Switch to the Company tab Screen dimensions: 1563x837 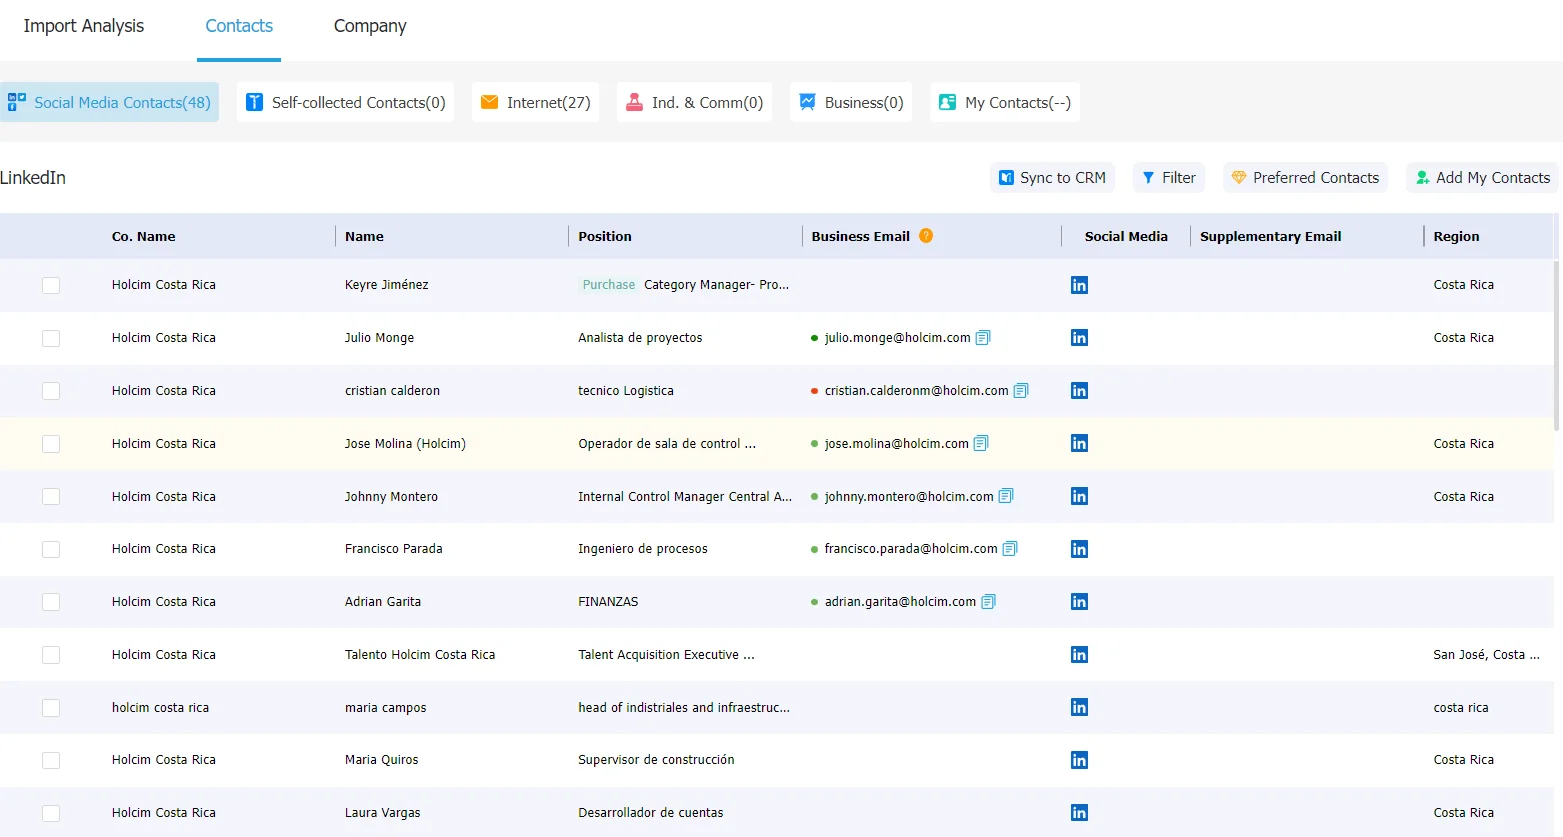[370, 26]
